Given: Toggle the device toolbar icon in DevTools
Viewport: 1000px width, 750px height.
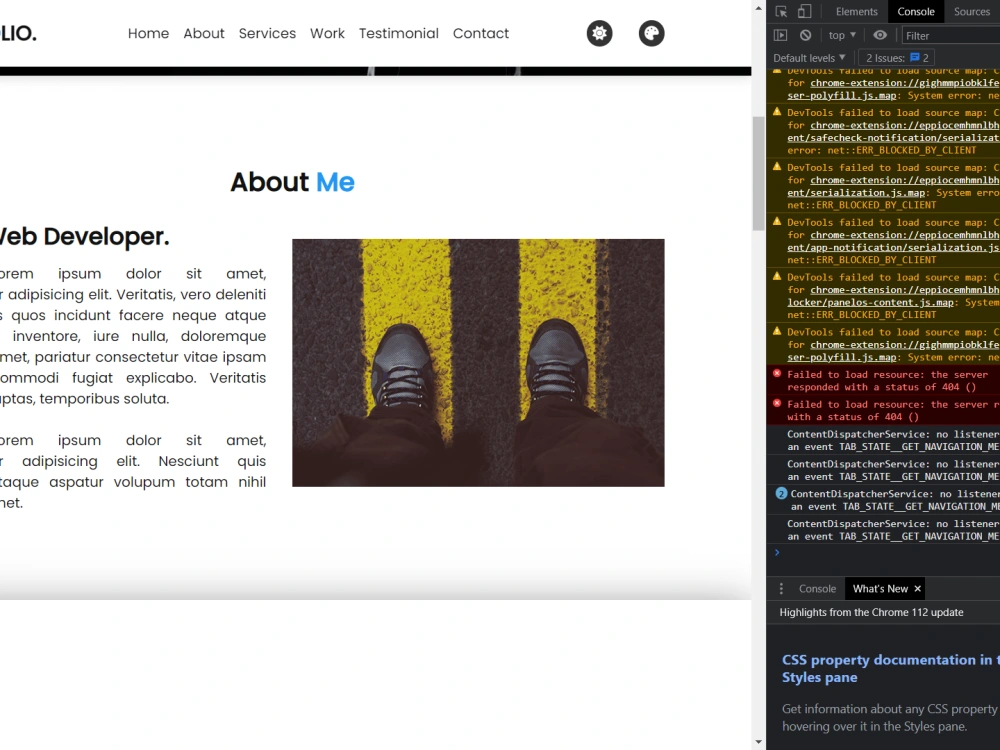Looking at the screenshot, I should [804, 11].
